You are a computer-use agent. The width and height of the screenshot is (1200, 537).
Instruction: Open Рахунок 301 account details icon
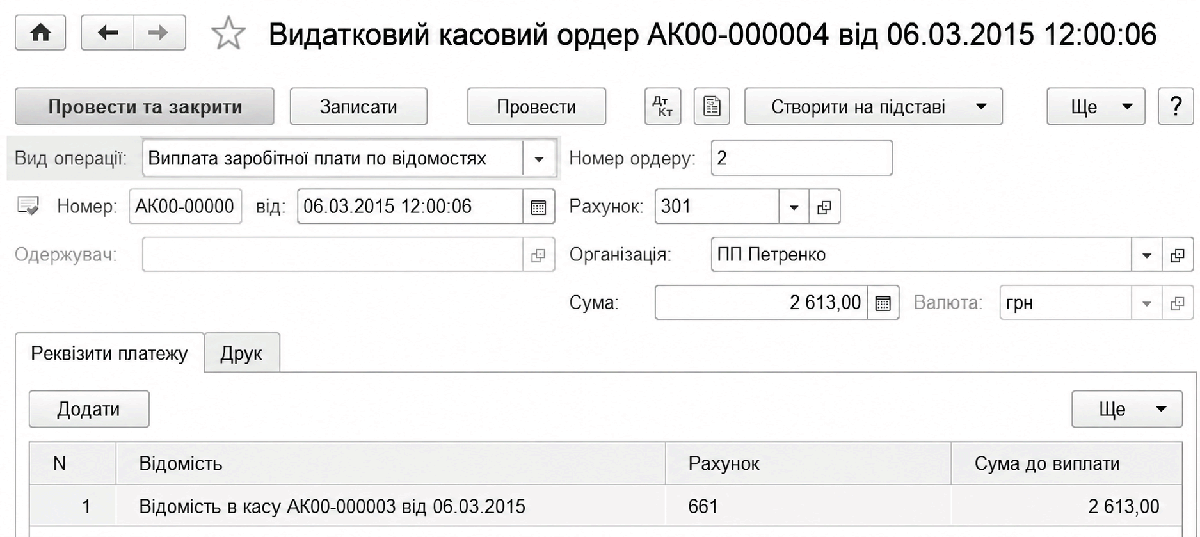(824, 208)
